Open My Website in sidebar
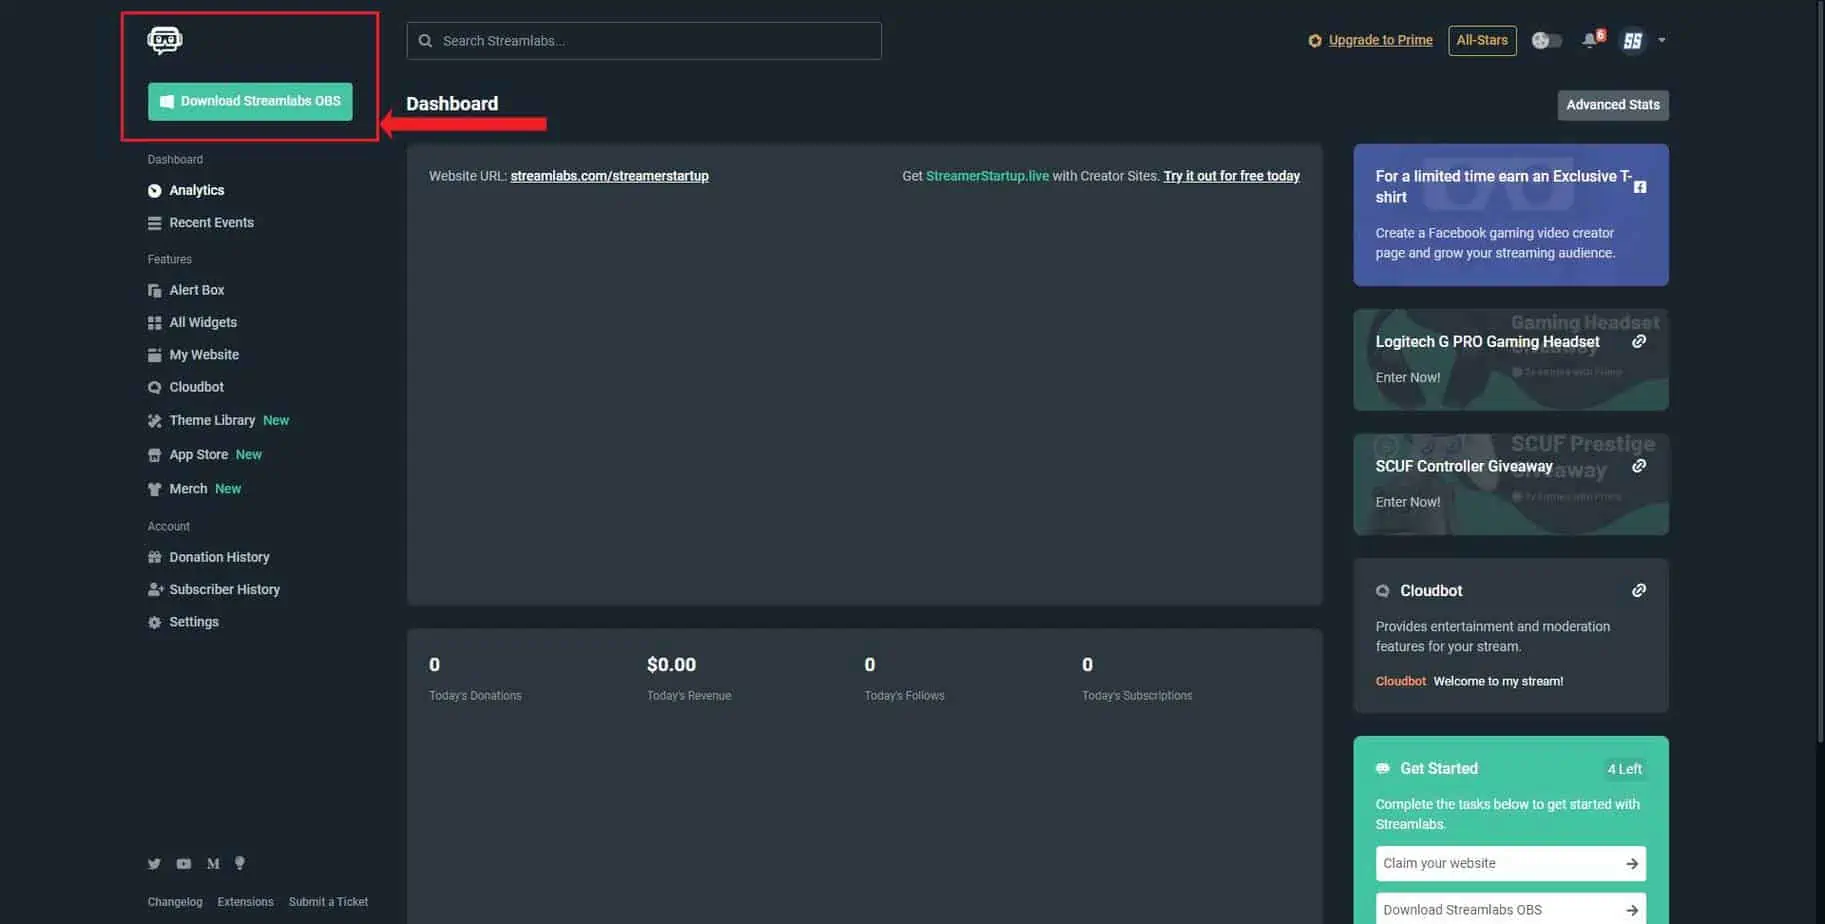 pos(204,354)
